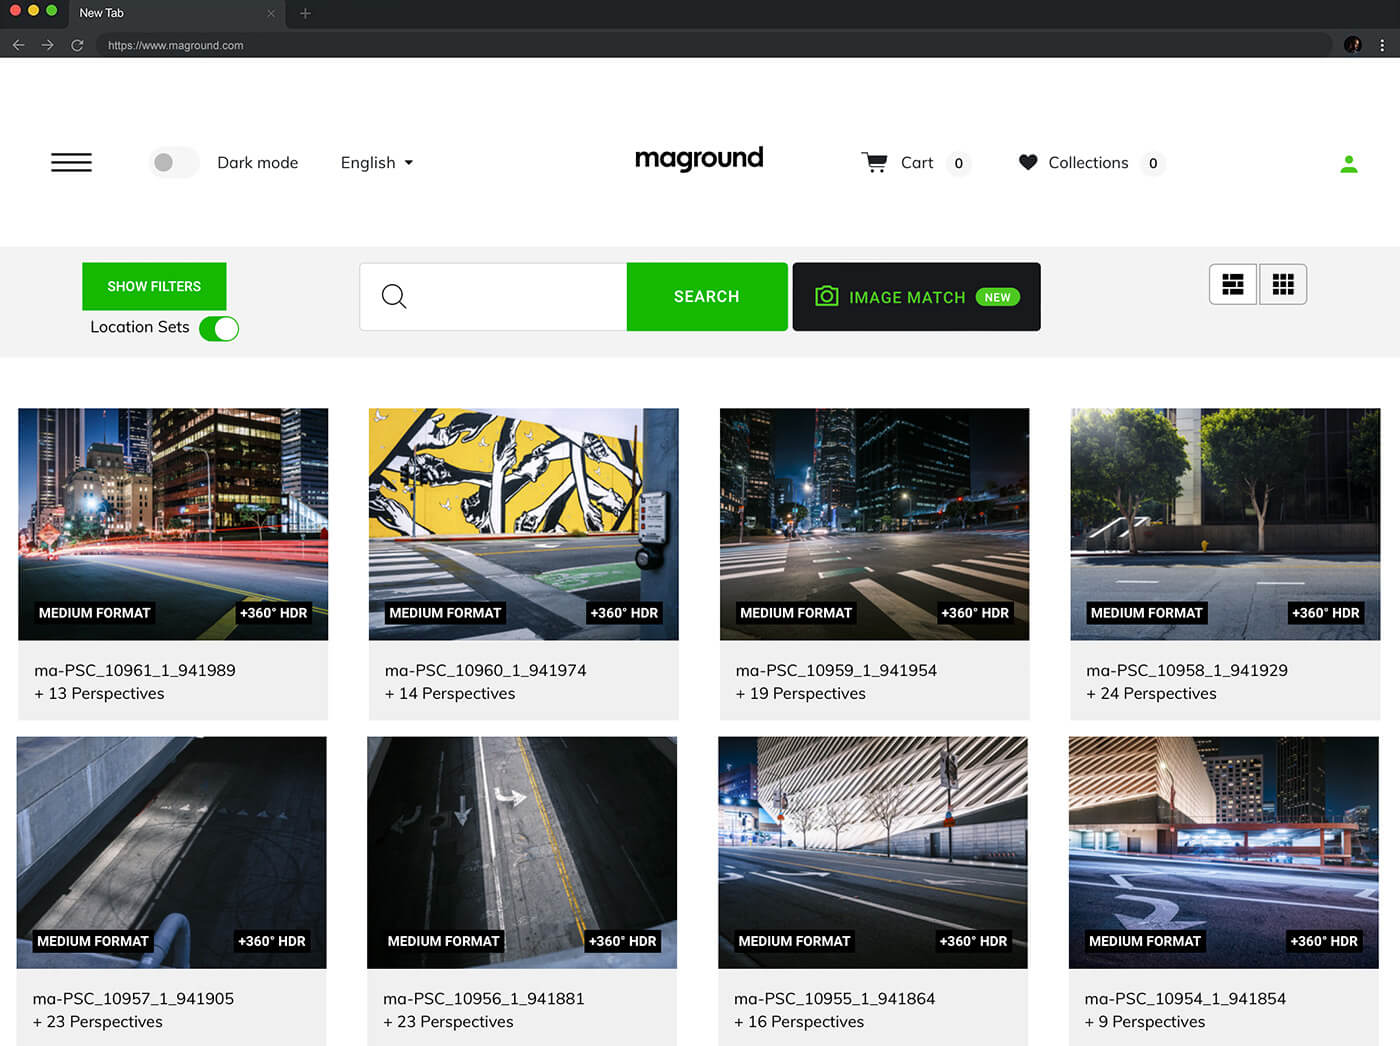Open the browser three-dot menu

1382,45
